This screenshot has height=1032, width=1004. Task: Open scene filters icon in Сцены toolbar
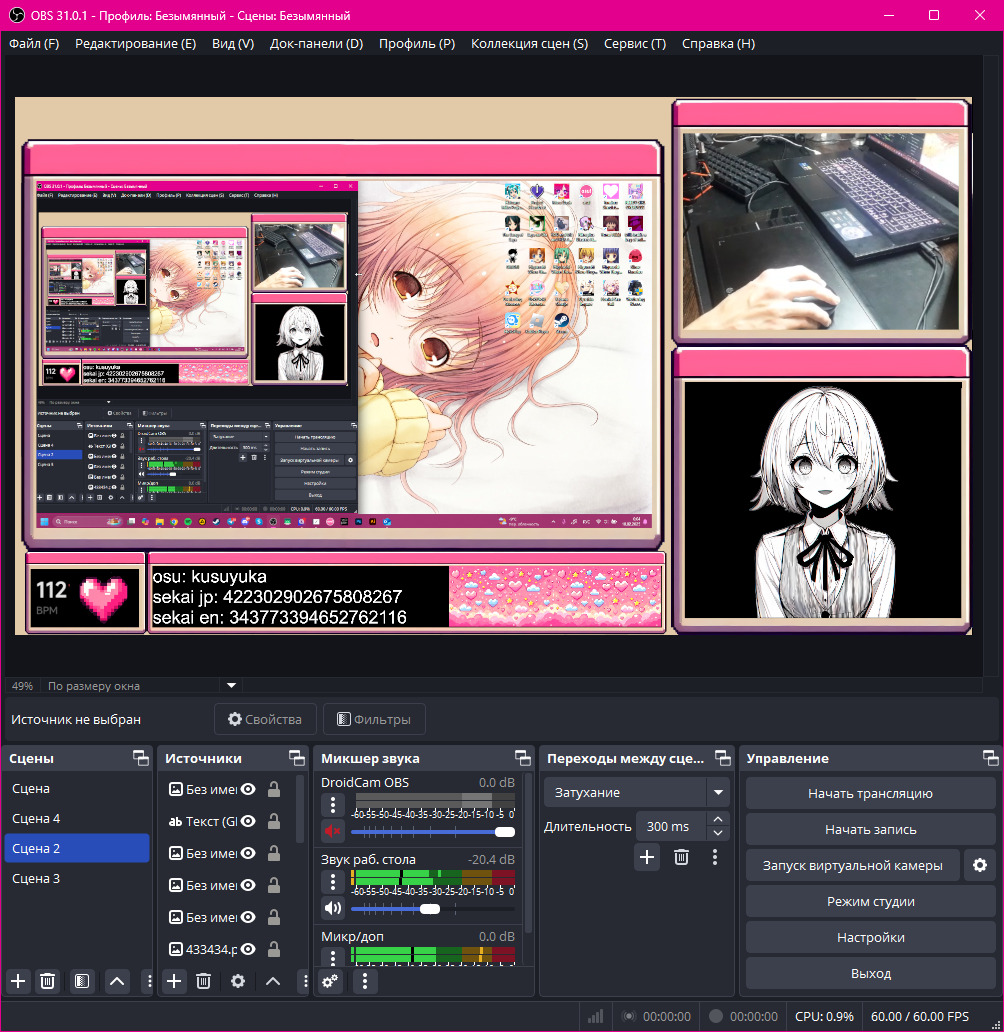82,981
